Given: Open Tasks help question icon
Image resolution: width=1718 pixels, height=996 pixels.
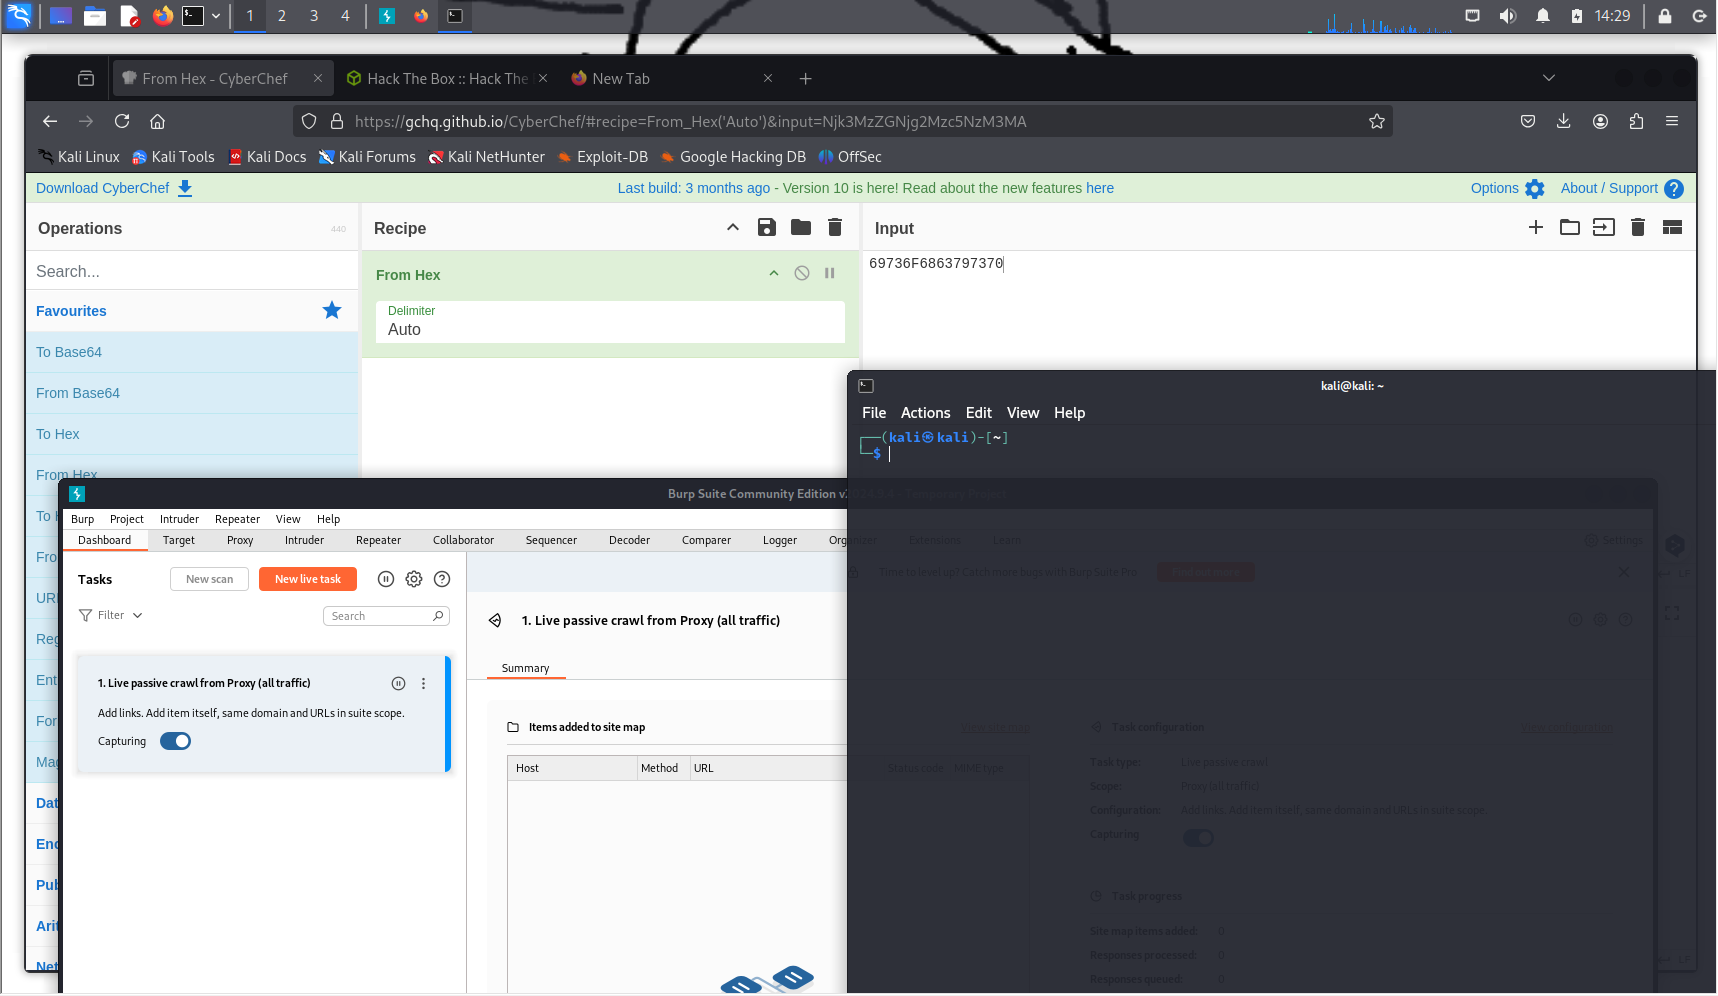Looking at the screenshot, I should 442,579.
